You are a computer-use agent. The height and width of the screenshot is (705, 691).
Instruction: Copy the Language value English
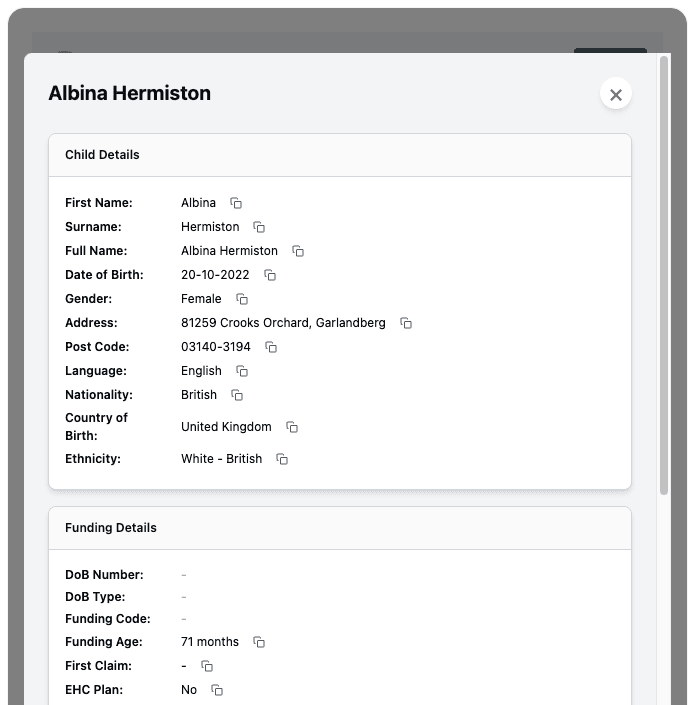pyautogui.click(x=242, y=371)
